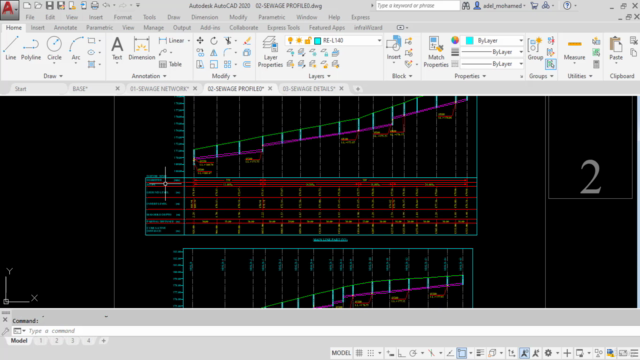Select the Polyline tool

pos(31,49)
